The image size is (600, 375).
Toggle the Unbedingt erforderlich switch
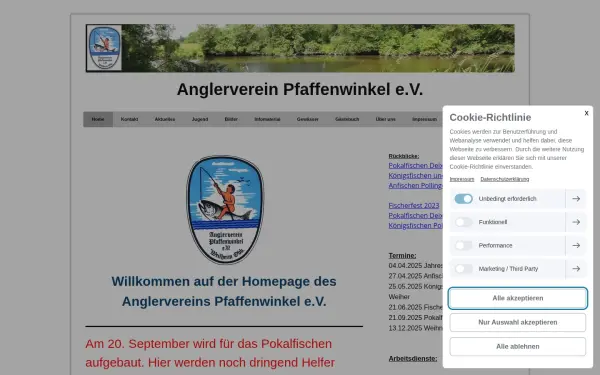463,199
